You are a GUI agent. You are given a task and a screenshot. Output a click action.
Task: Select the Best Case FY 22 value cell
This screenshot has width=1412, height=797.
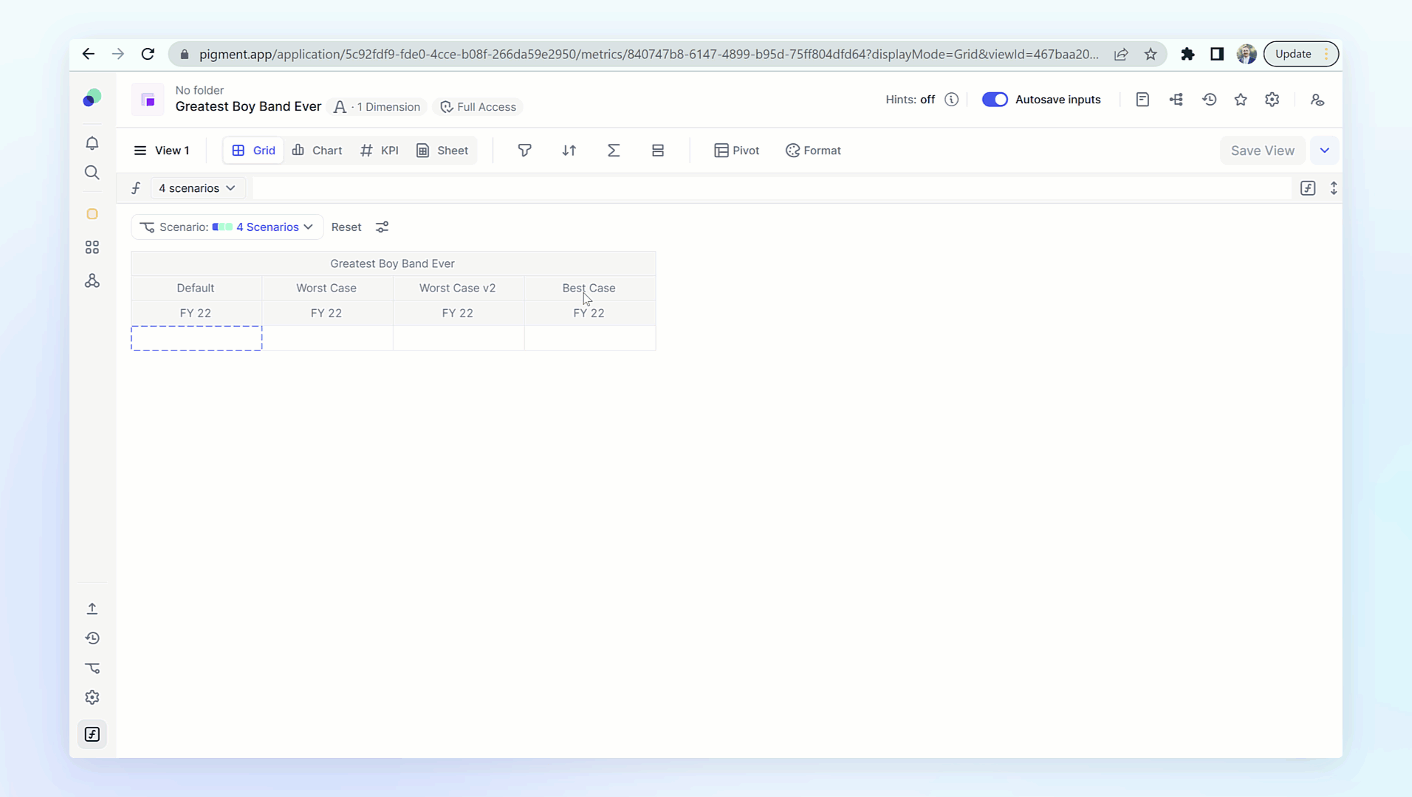point(590,338)
